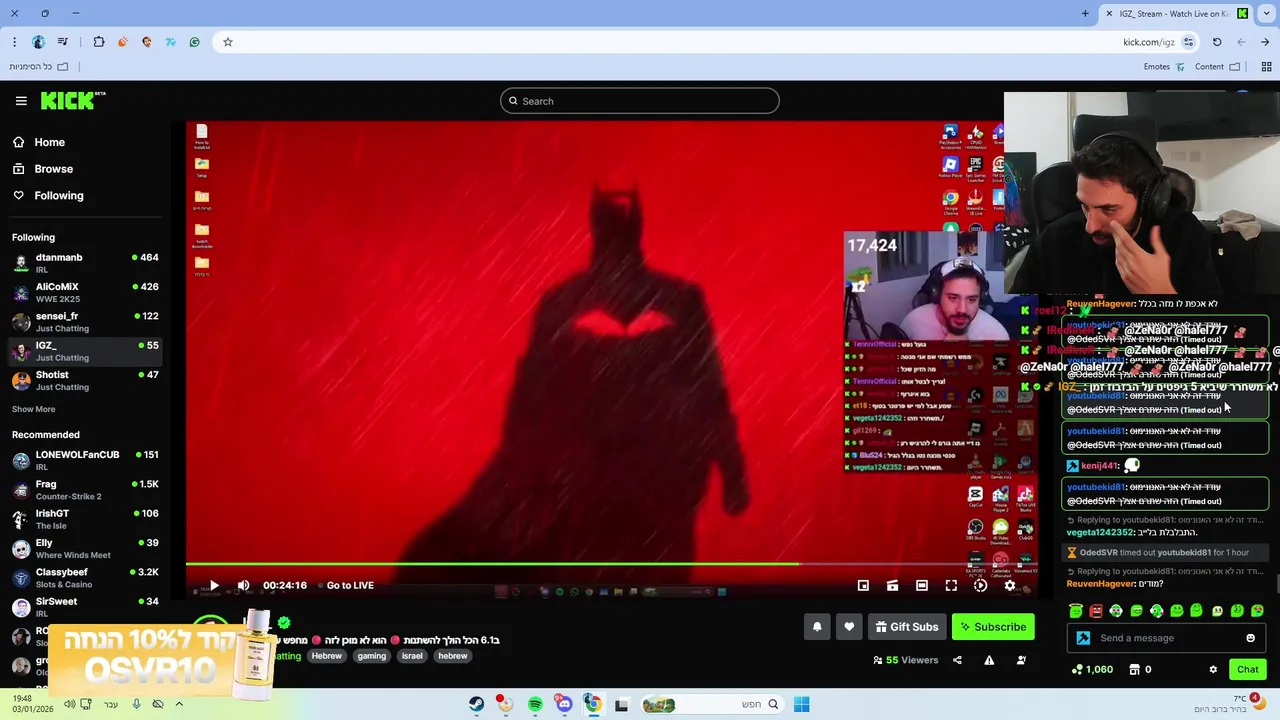Open the Grammarly extension icon
This screenshot has height=720, width=1280.
(194, 42)
